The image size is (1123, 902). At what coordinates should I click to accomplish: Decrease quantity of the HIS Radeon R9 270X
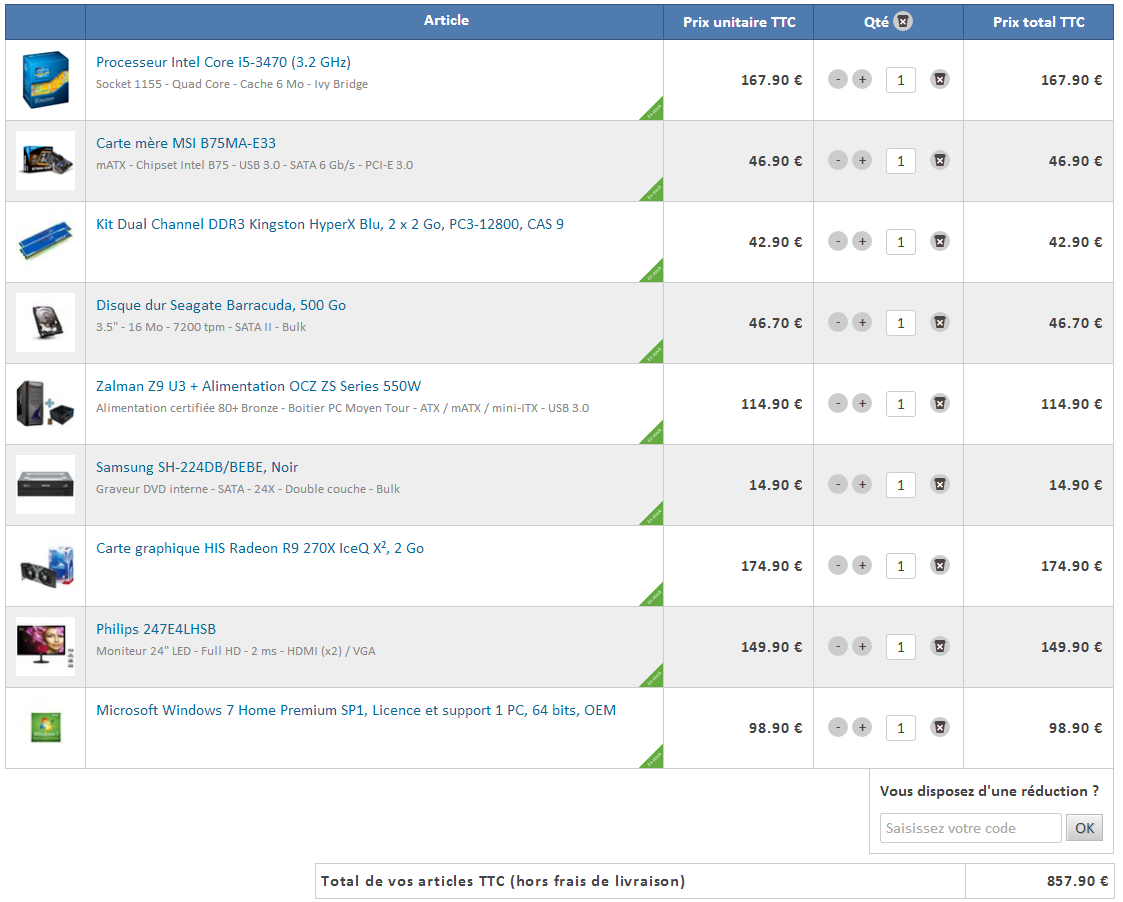click(838, 565)
